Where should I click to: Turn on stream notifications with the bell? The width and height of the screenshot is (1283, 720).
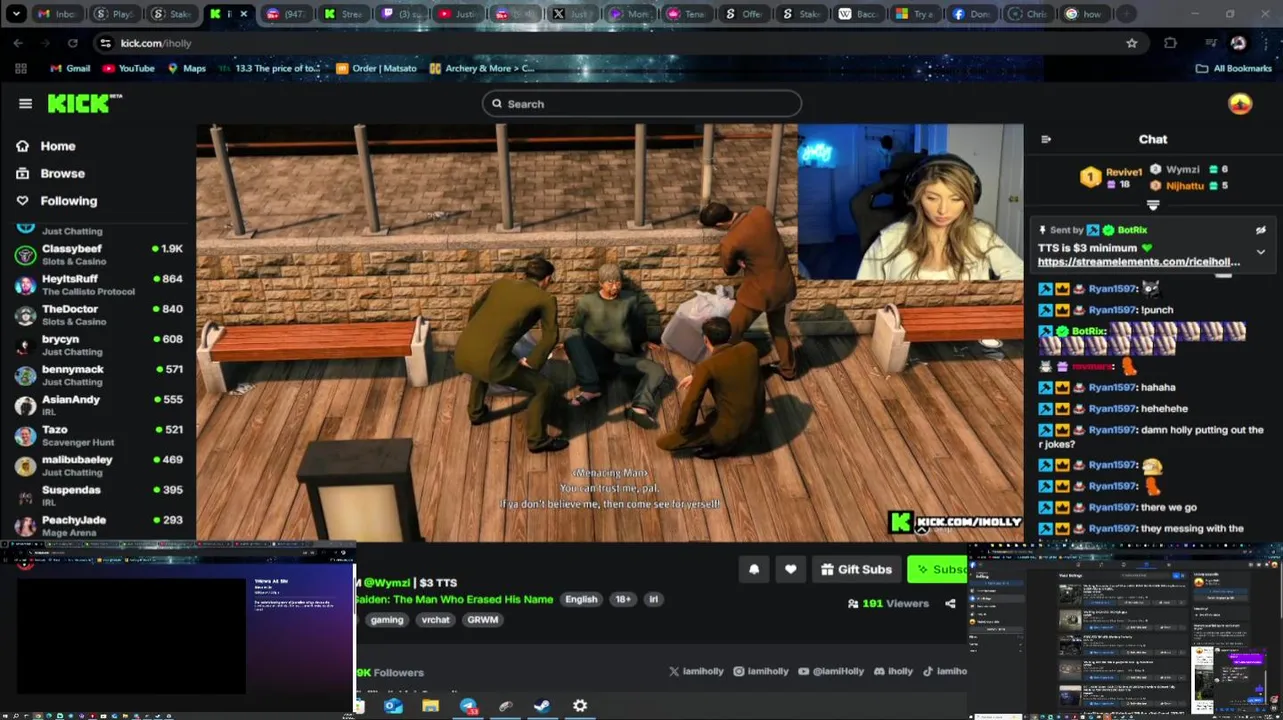754,569
